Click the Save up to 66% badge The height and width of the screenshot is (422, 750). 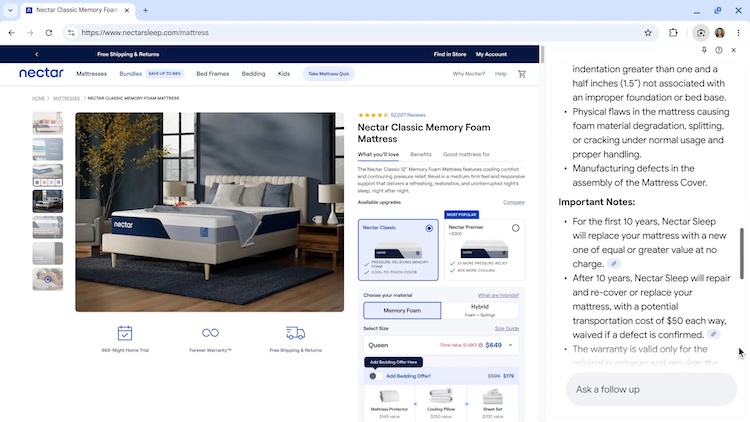165,74
